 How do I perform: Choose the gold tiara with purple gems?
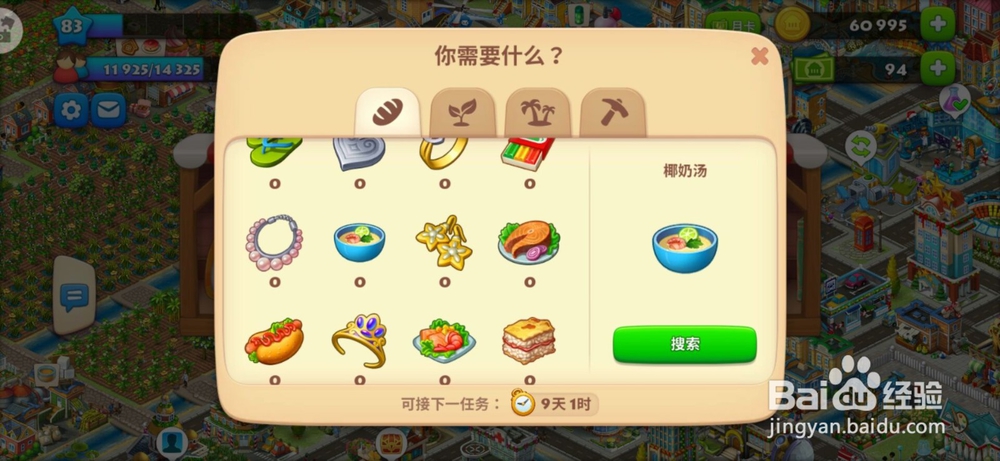360,340
